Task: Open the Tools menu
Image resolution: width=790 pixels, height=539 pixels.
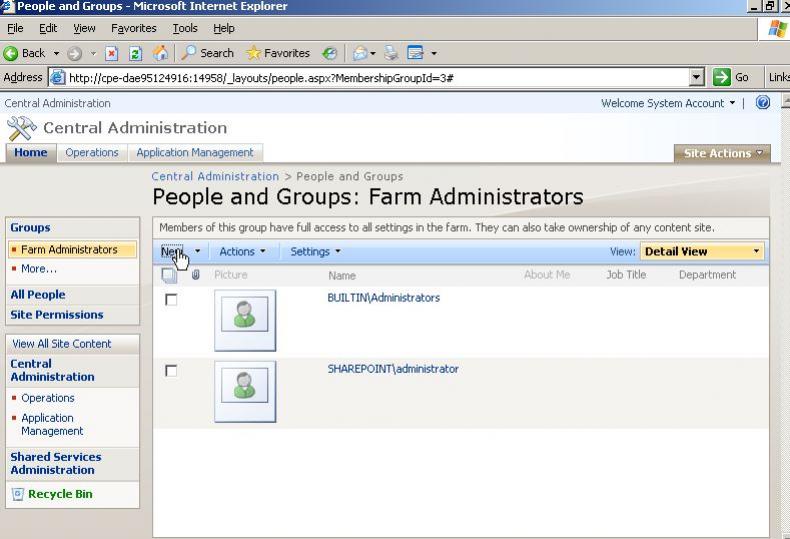Action: (x=185, y=28)
